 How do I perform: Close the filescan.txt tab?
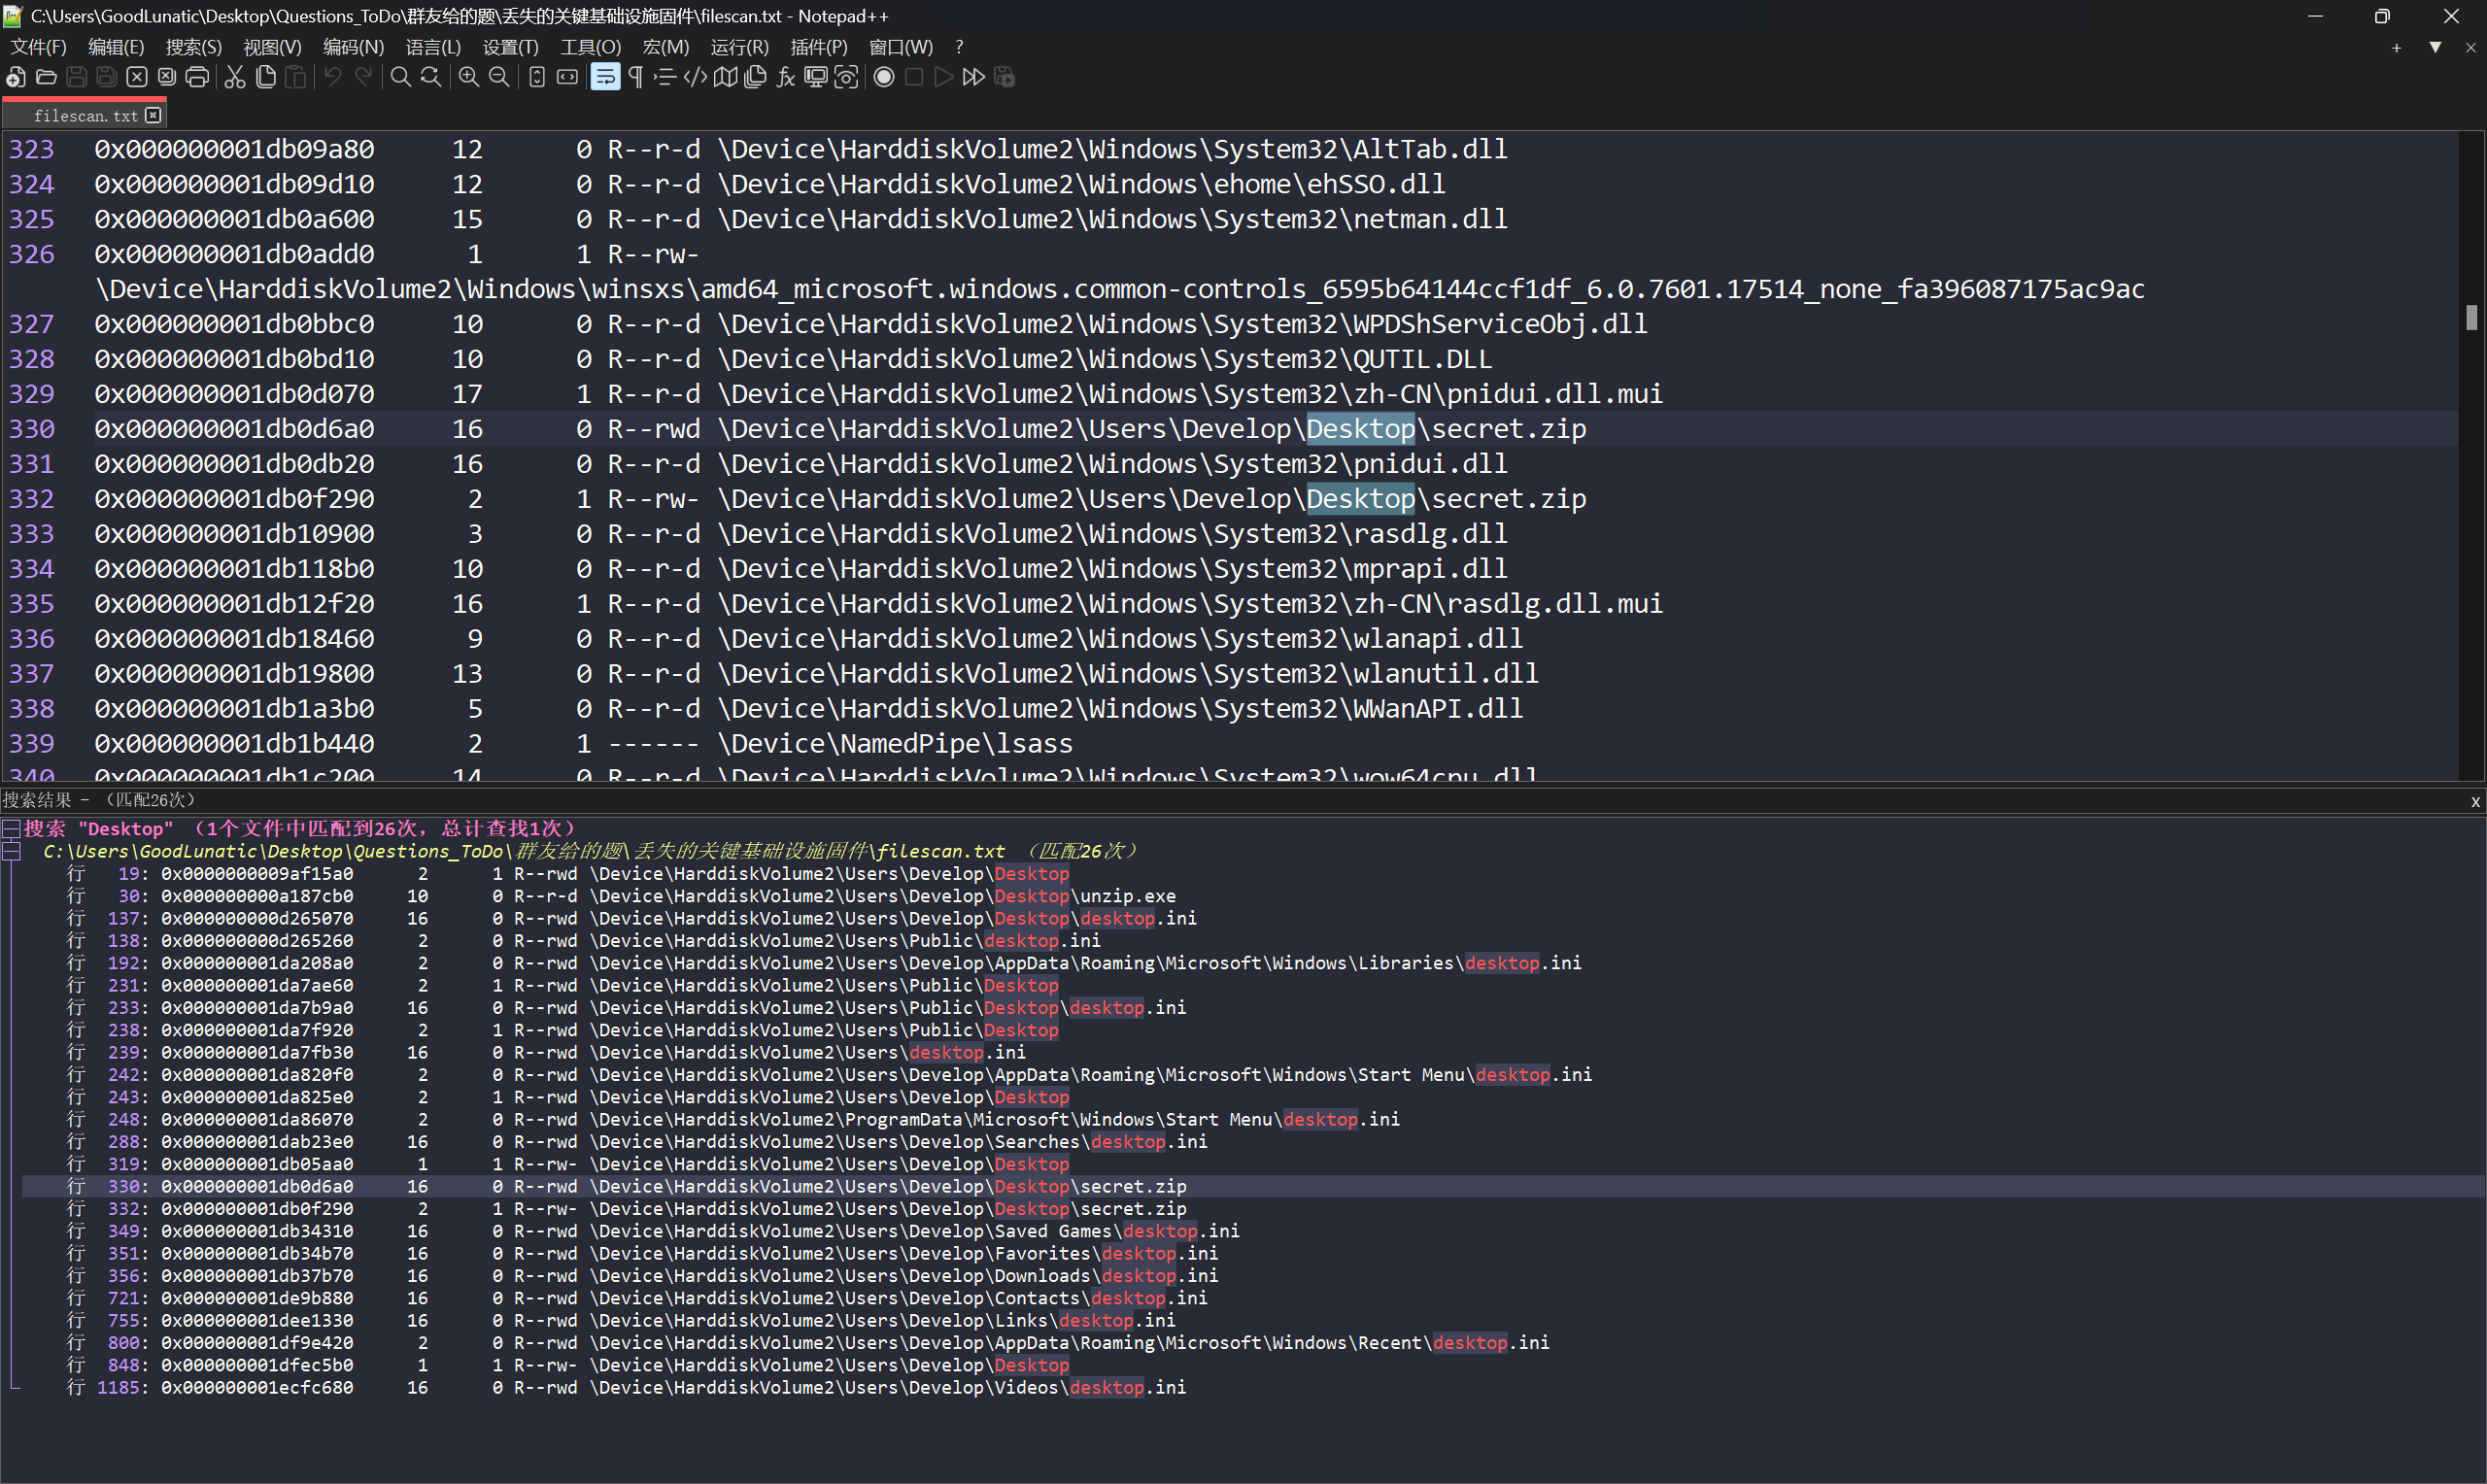[153, 115]
